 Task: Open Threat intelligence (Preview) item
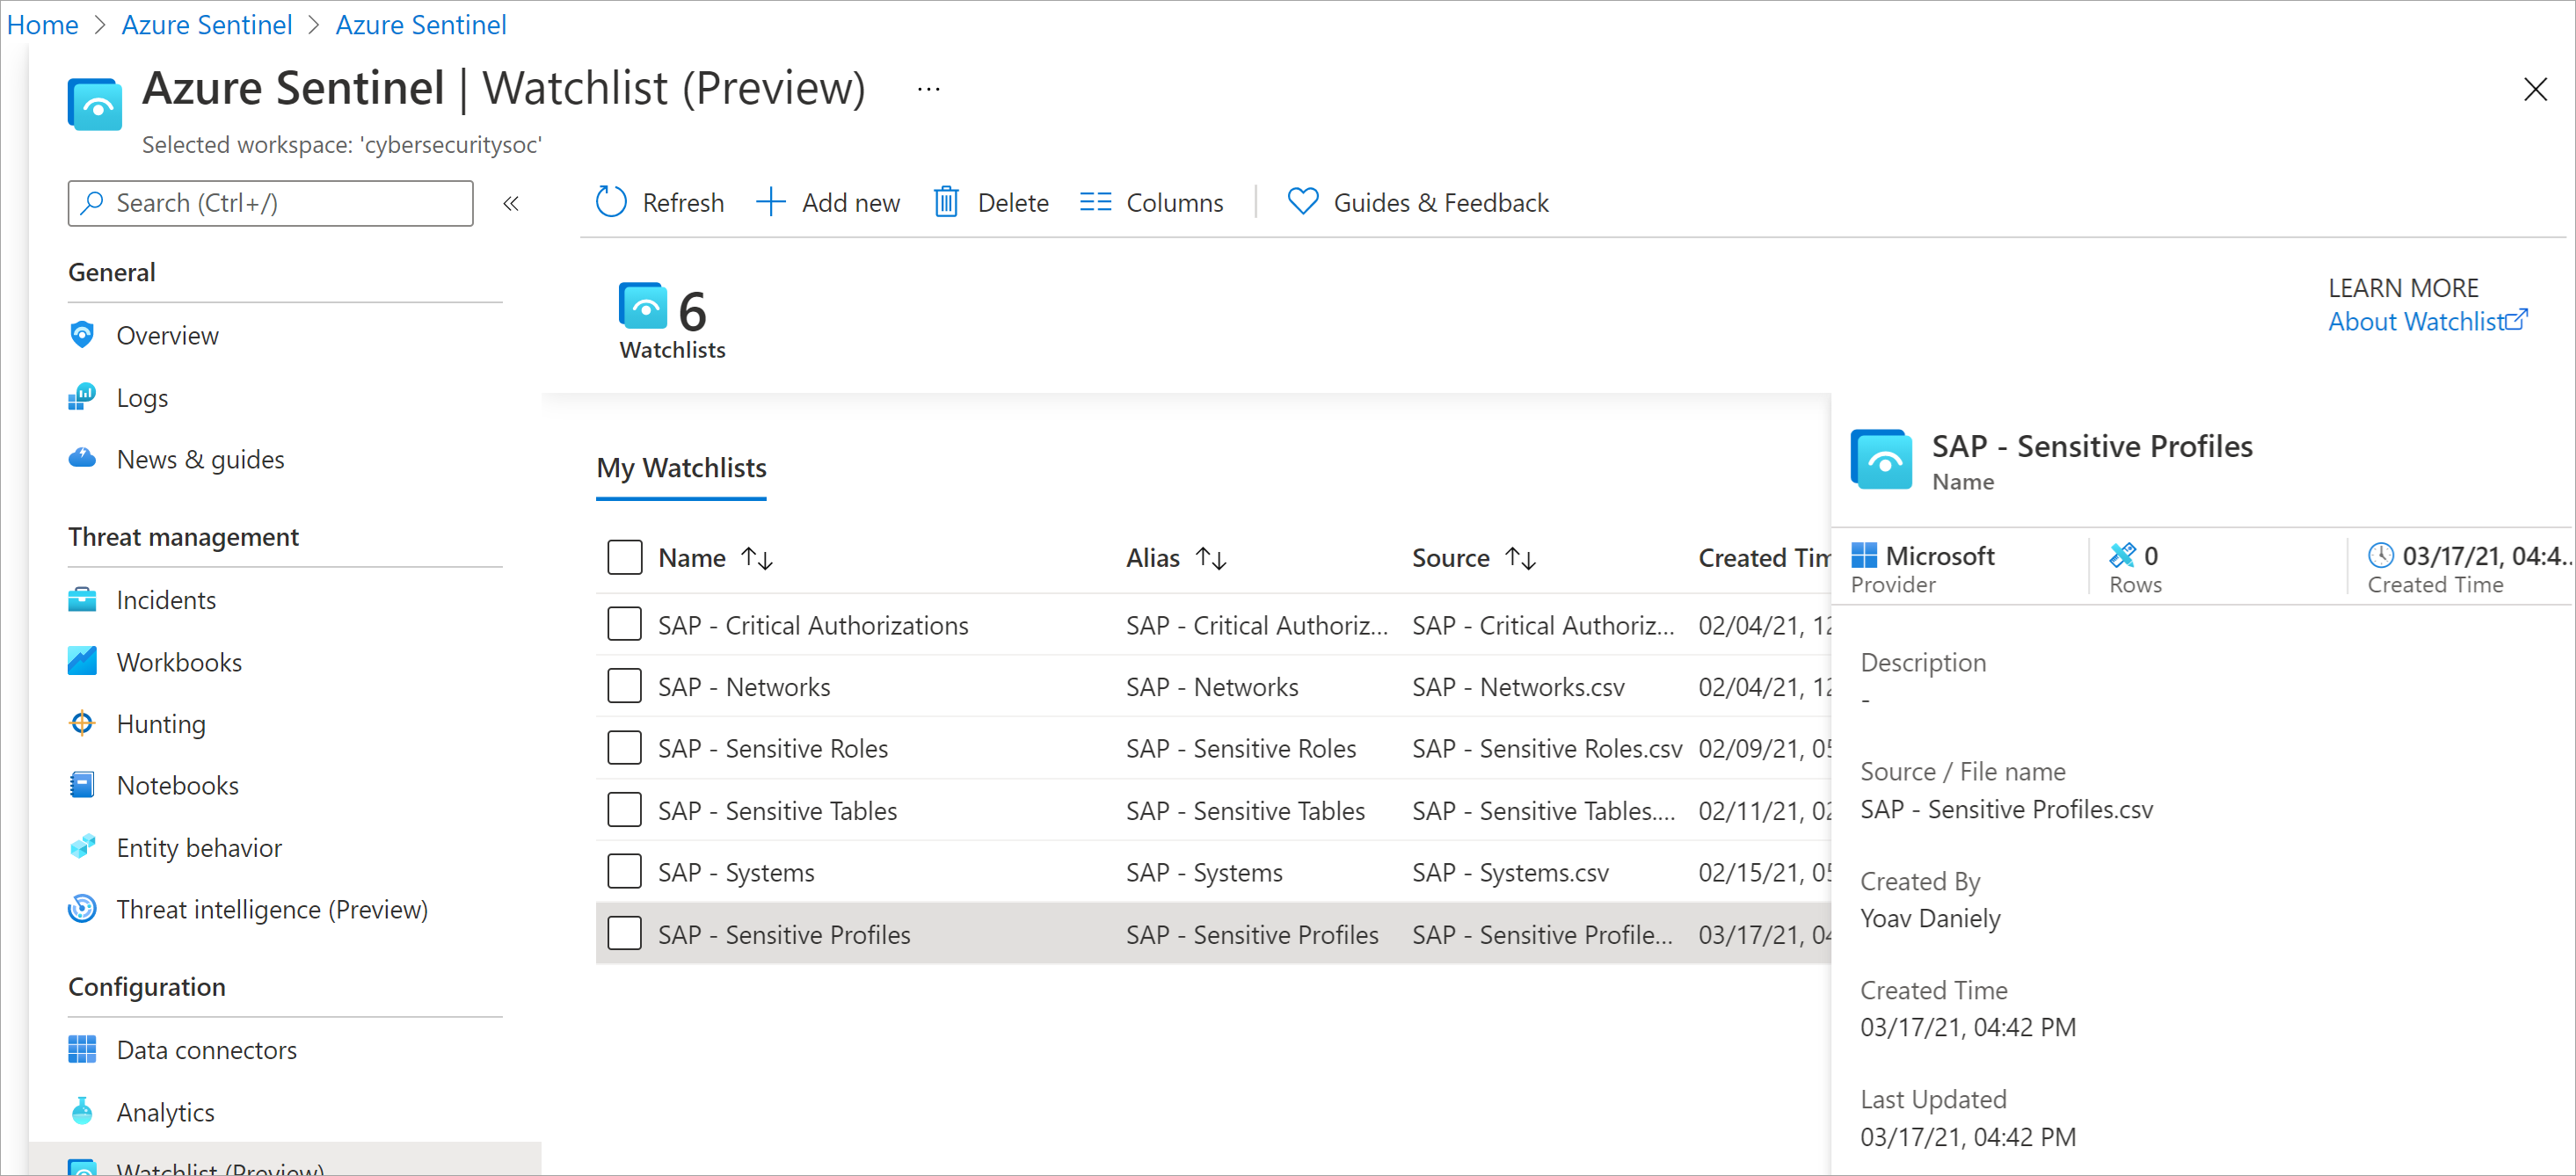click(x=272, y=909)
